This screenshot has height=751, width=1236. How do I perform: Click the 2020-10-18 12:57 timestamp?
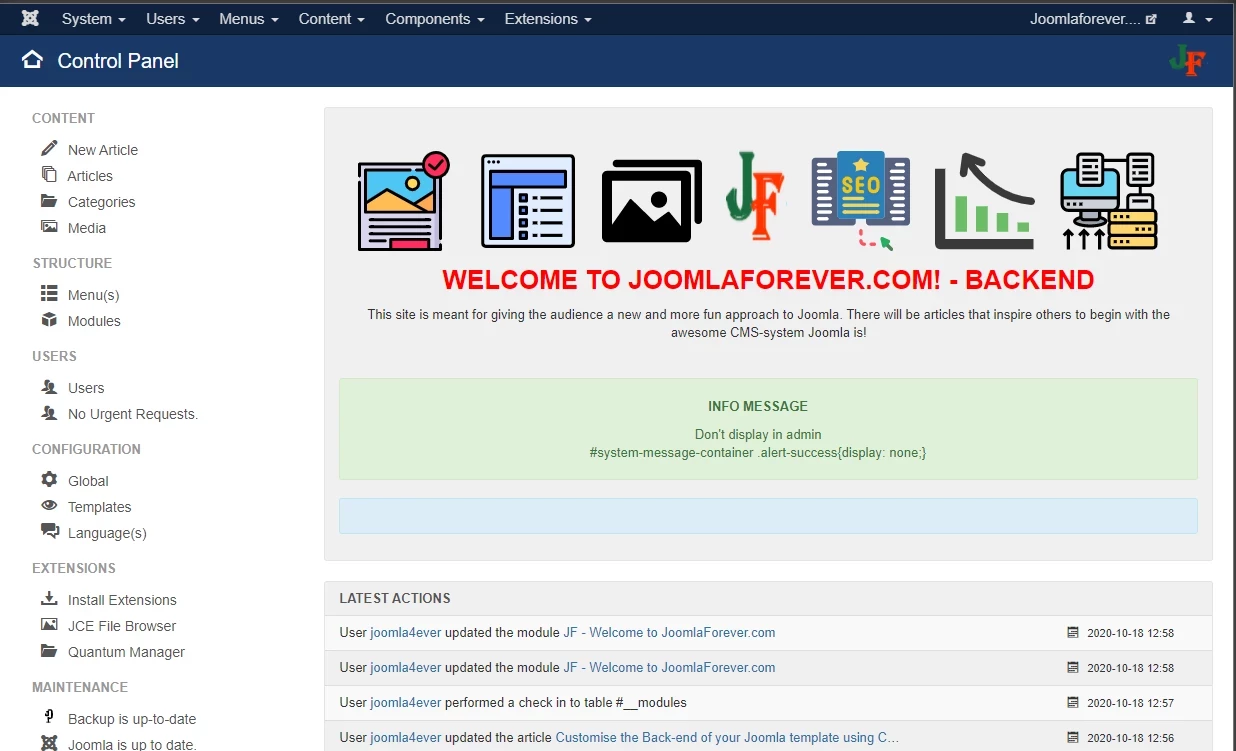[1130, 702]
